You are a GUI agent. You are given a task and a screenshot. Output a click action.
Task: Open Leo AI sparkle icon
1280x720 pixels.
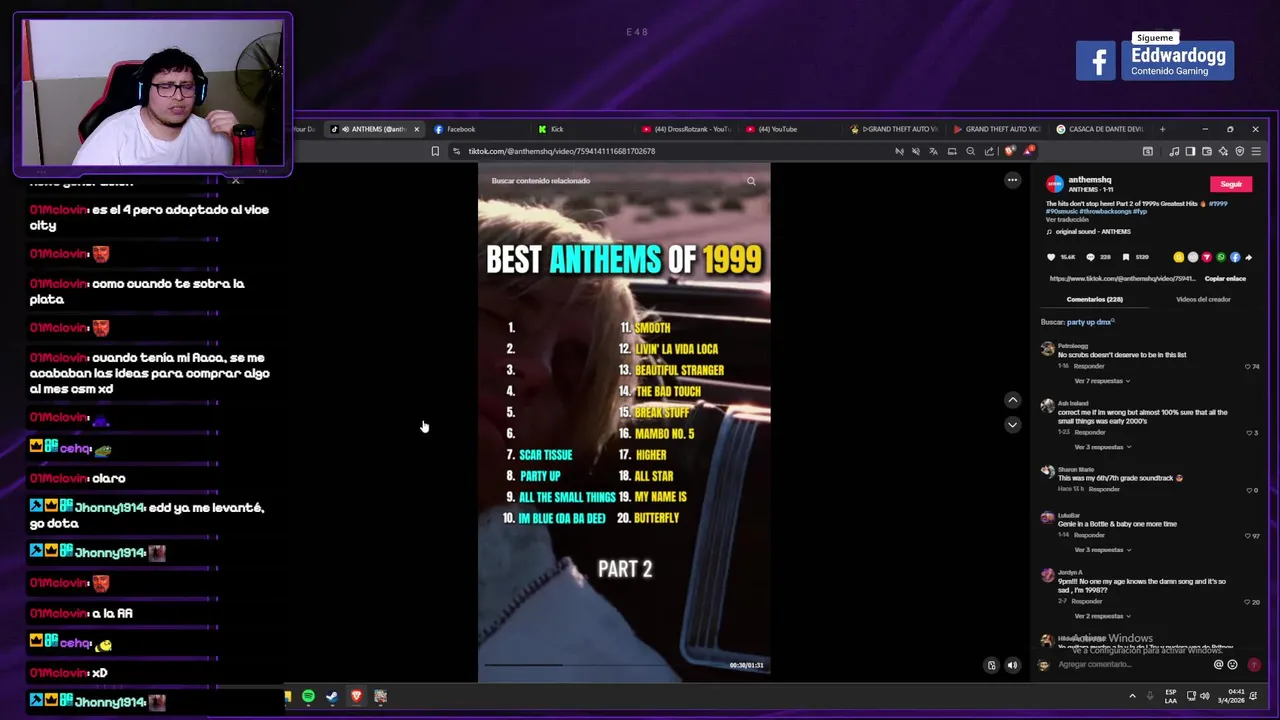tap(1223, 151)
